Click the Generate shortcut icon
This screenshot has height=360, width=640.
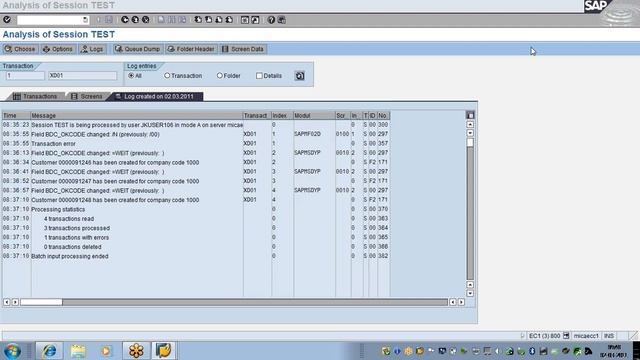[x=255, y=20]
